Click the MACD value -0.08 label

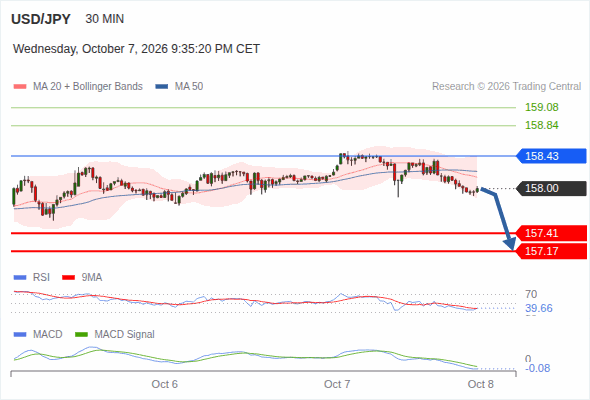[537, 368]
